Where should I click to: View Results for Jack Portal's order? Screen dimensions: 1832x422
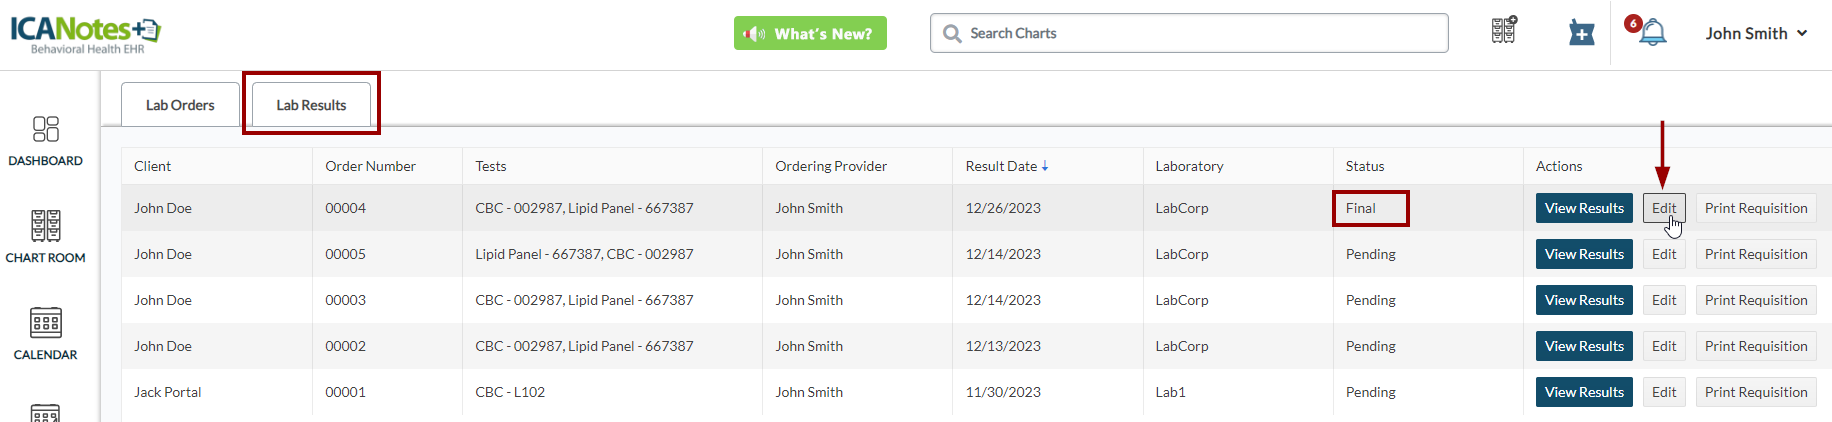click(x=1584, y=392)
